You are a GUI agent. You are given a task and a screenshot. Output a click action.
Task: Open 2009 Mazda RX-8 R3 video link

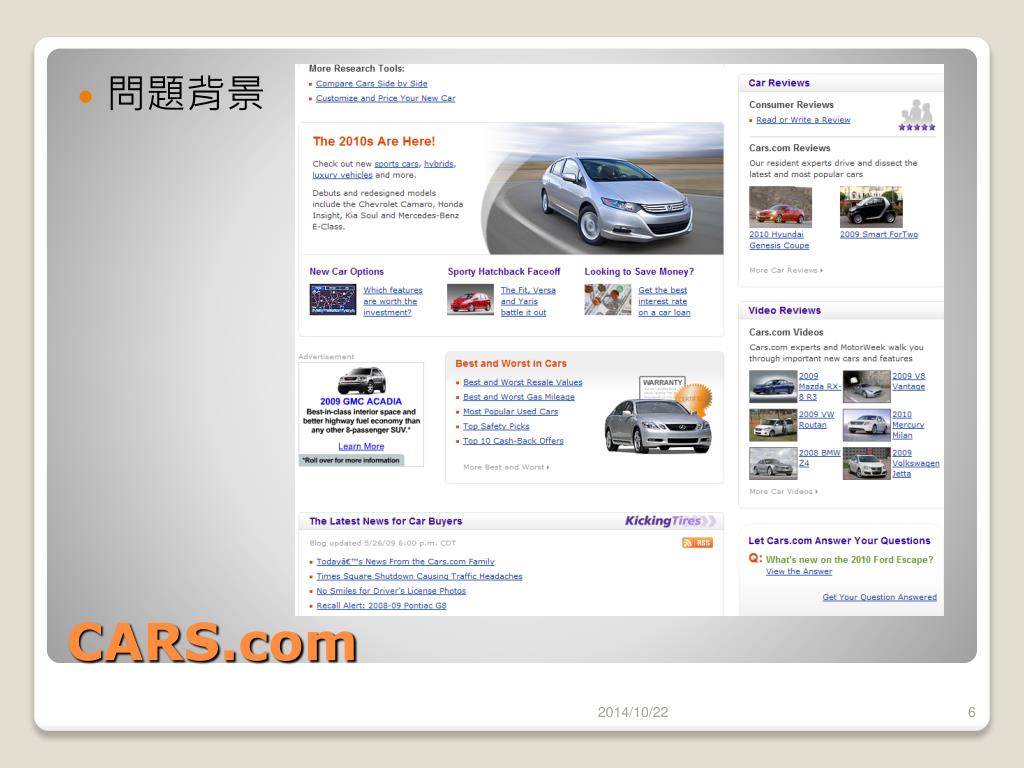pyautogui.click(x=819, y=386)
